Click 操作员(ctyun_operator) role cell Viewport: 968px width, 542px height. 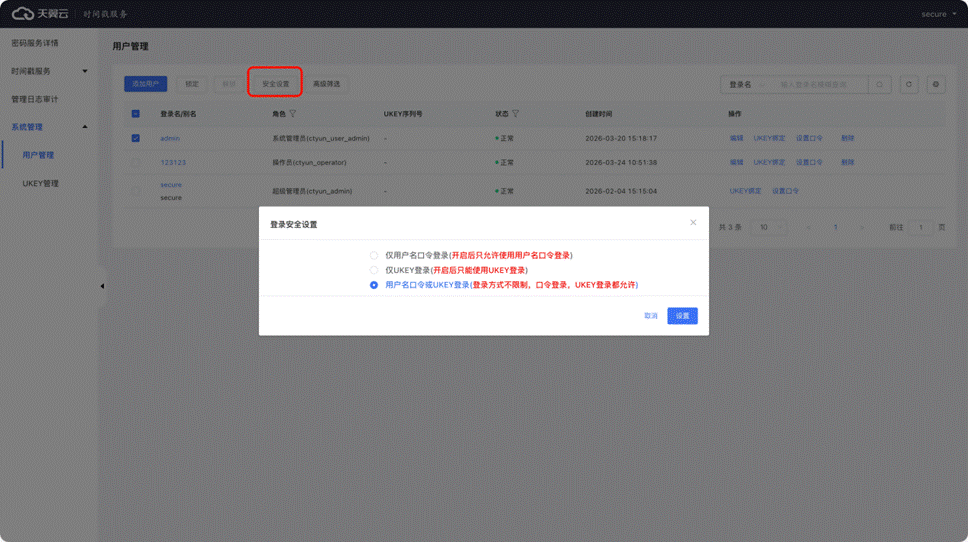[x=309, y=162]
